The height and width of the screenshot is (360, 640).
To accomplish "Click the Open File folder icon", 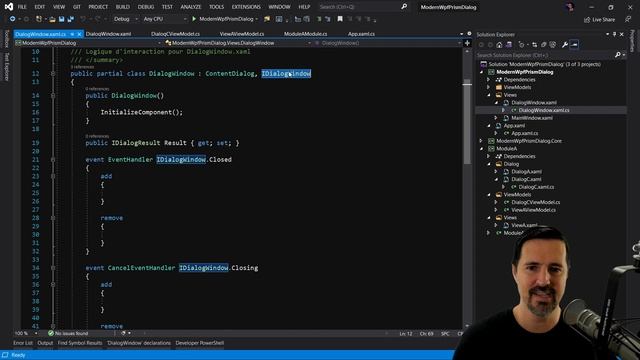I will click(x=53, y=19).
